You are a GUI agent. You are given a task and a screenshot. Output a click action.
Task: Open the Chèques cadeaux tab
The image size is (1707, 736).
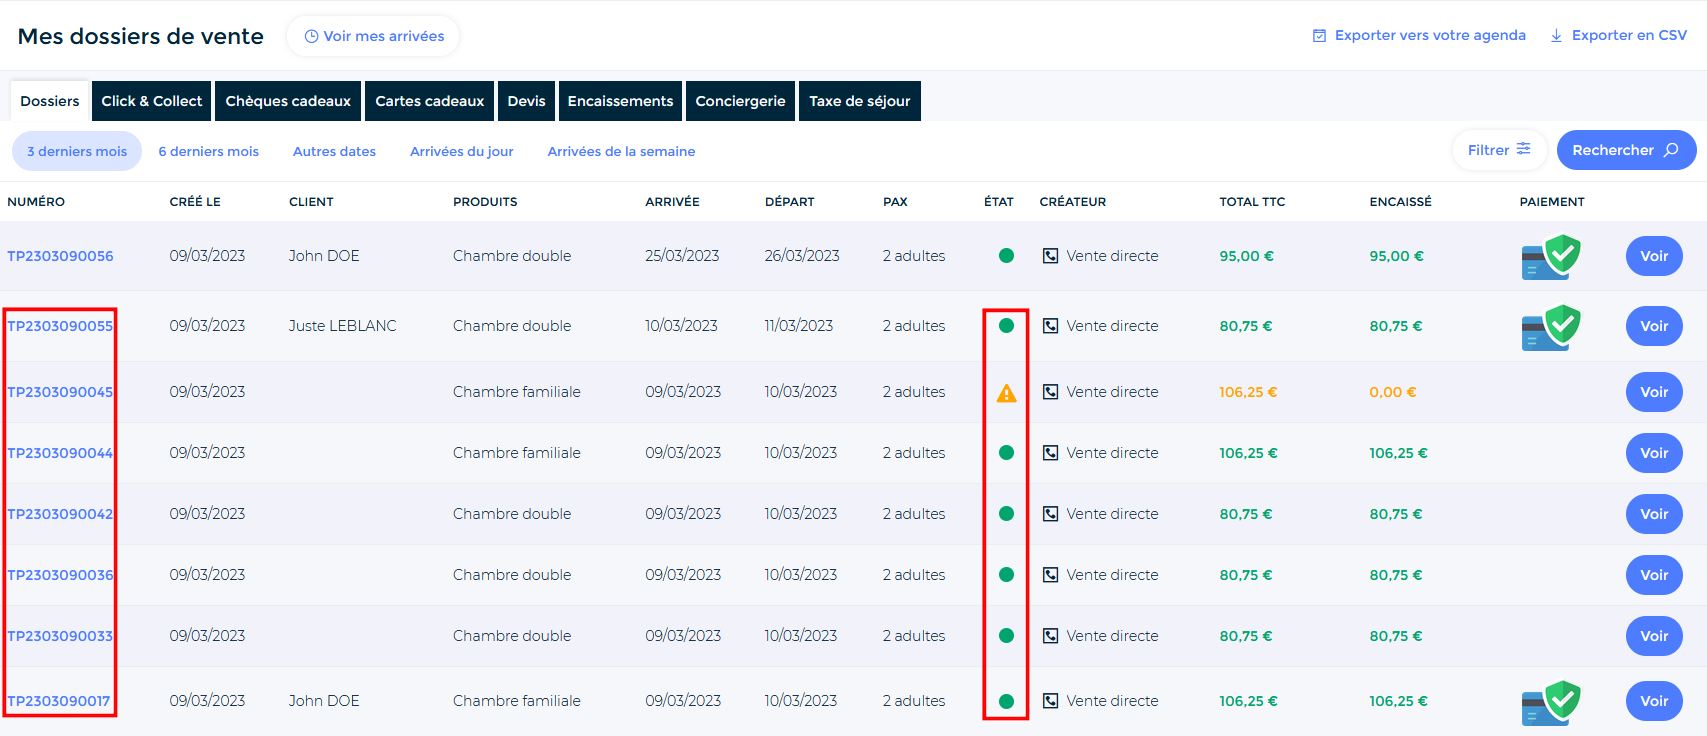(x=288, y=101)
